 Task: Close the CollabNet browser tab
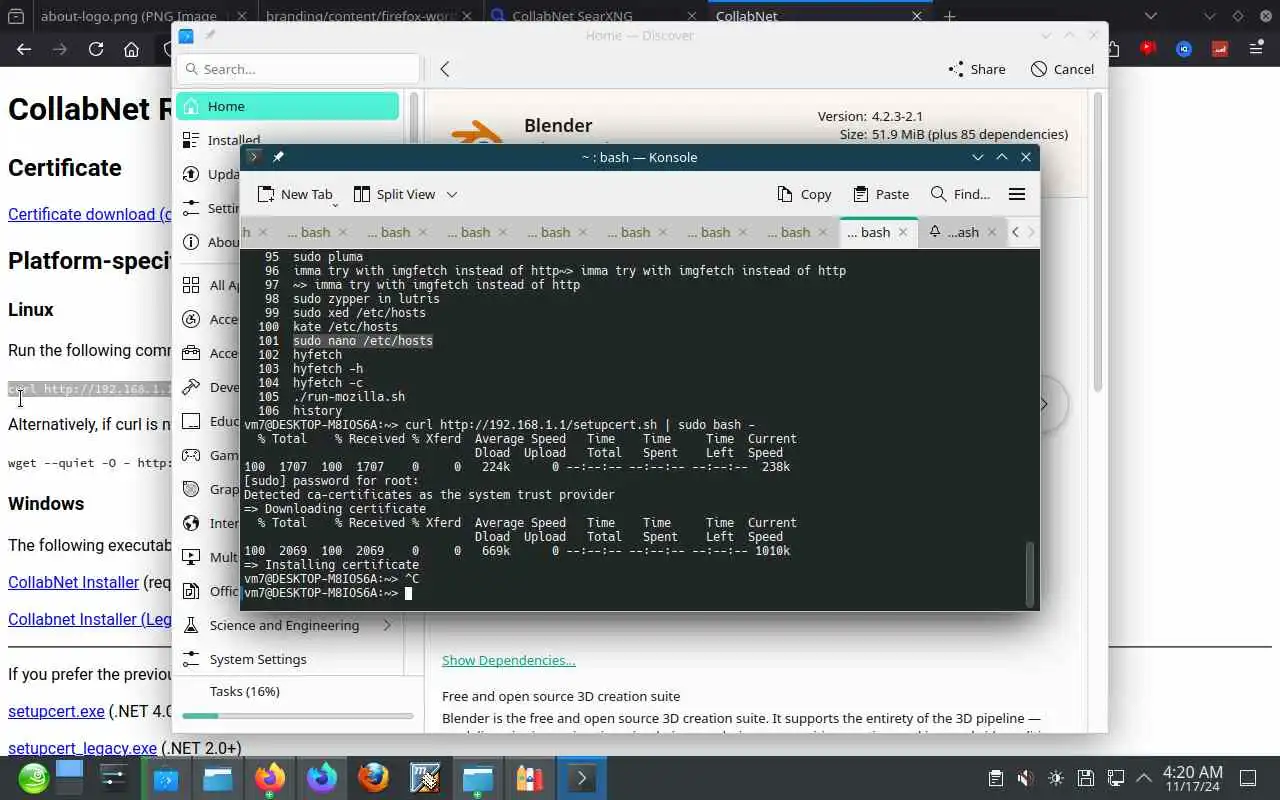pos(917,16)
